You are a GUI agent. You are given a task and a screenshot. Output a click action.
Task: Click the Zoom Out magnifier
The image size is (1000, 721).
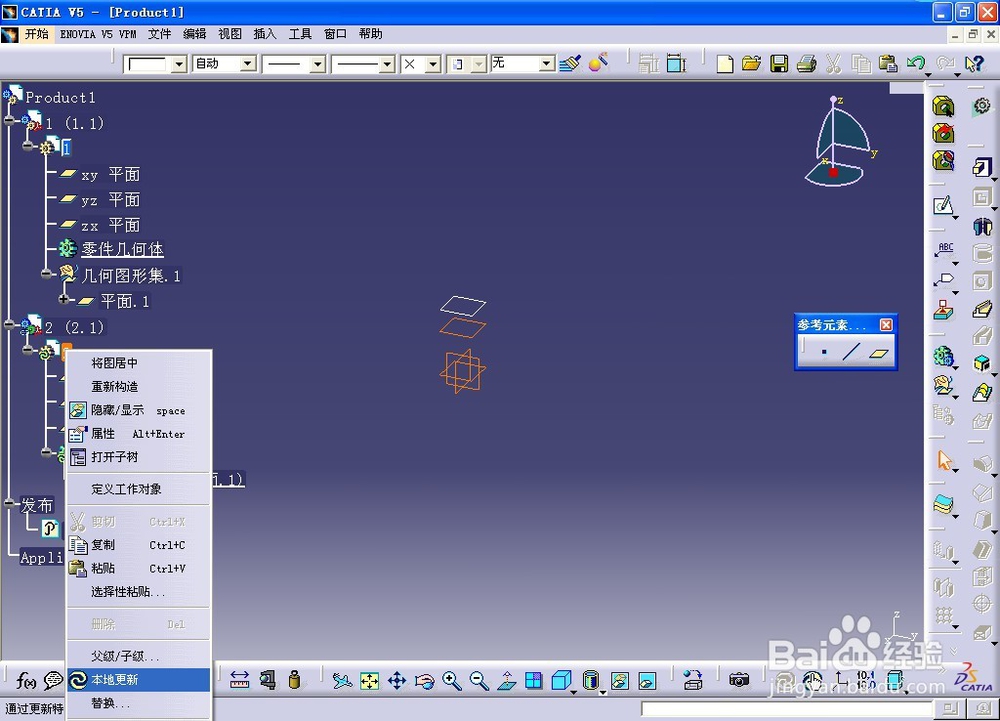[x=479, y=681]
